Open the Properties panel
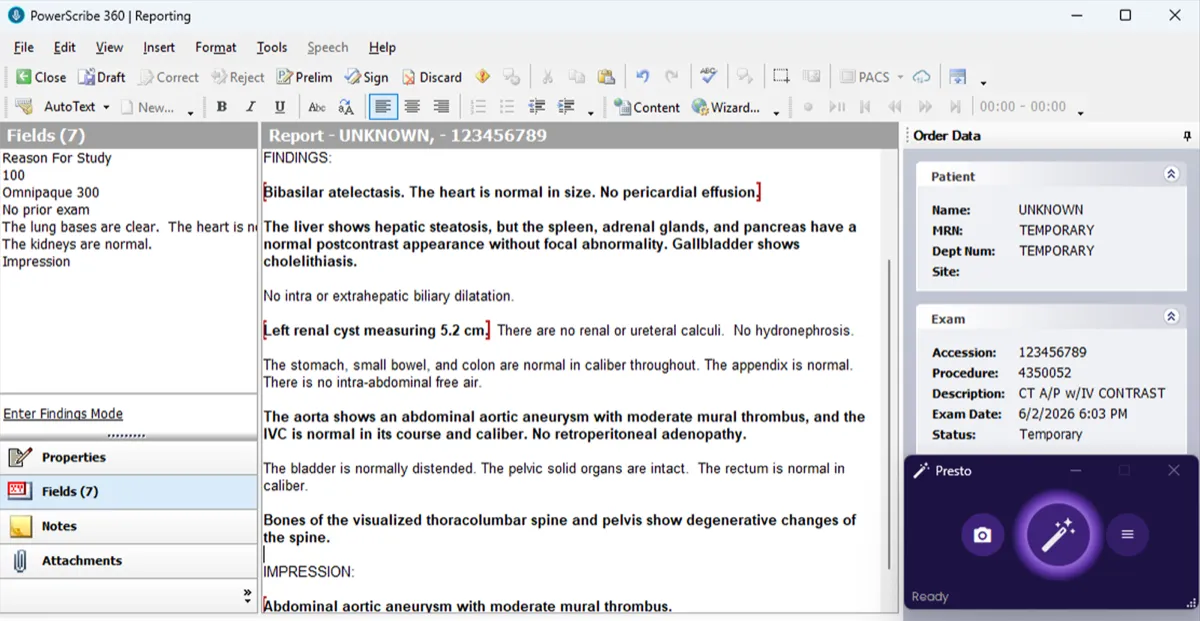 tap(129, 457)
